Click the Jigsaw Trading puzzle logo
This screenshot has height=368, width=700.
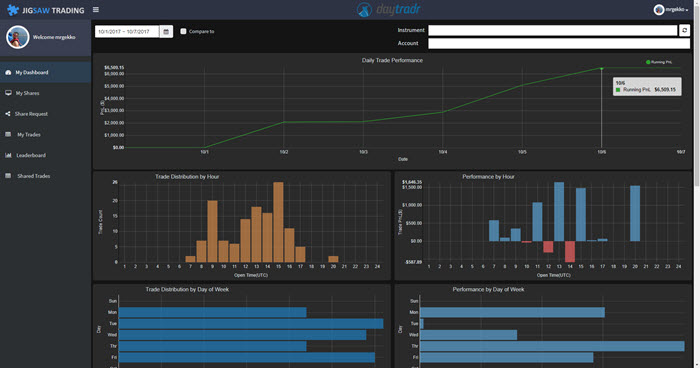13,10
